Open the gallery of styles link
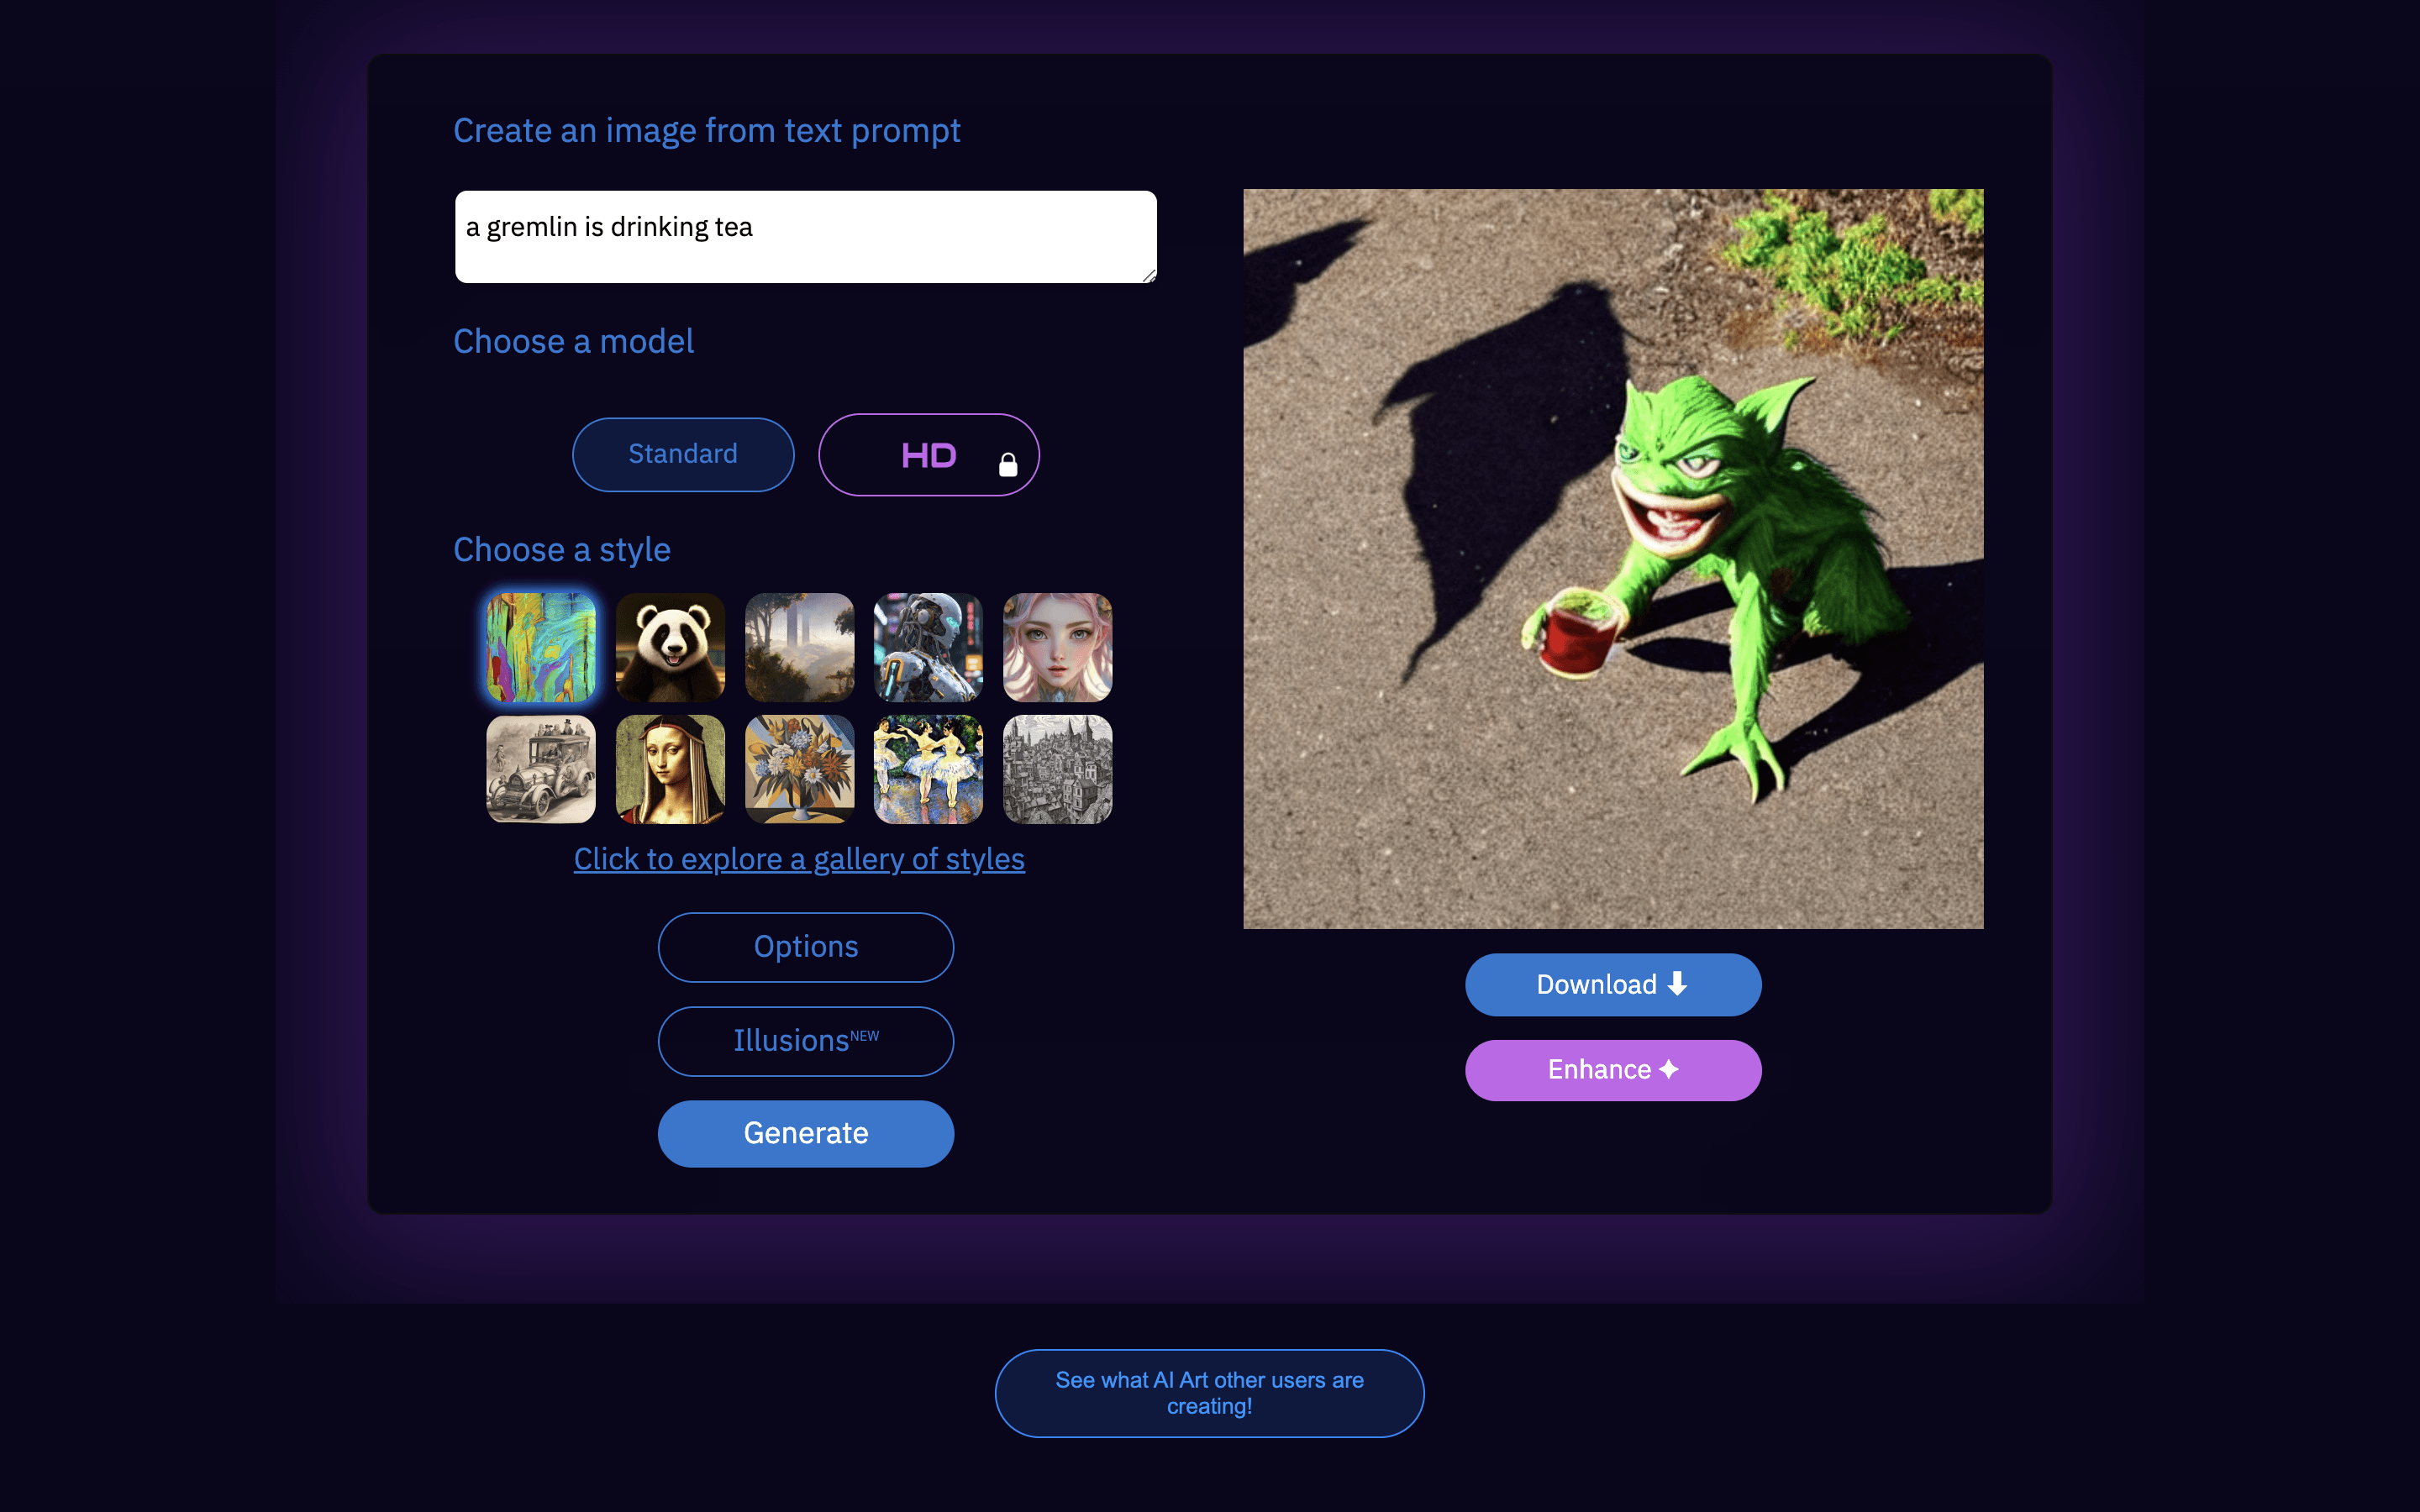Screen dimensions: 2420x1512 [799, 859]
